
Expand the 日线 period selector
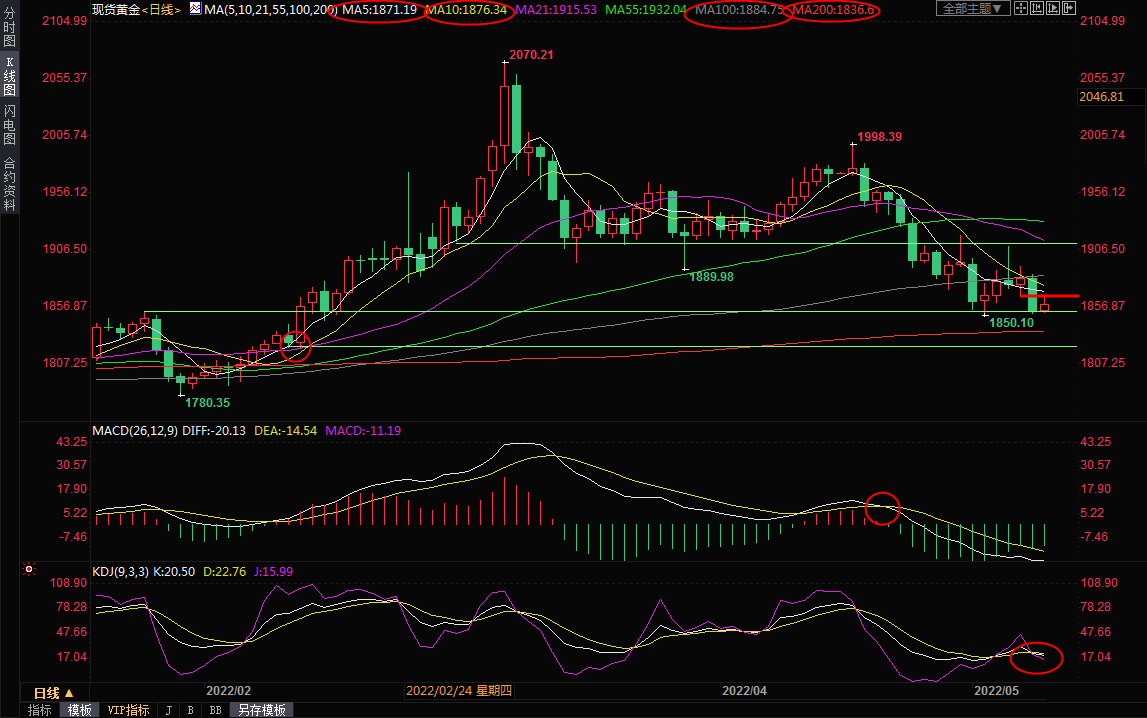(x=53, y=692)
